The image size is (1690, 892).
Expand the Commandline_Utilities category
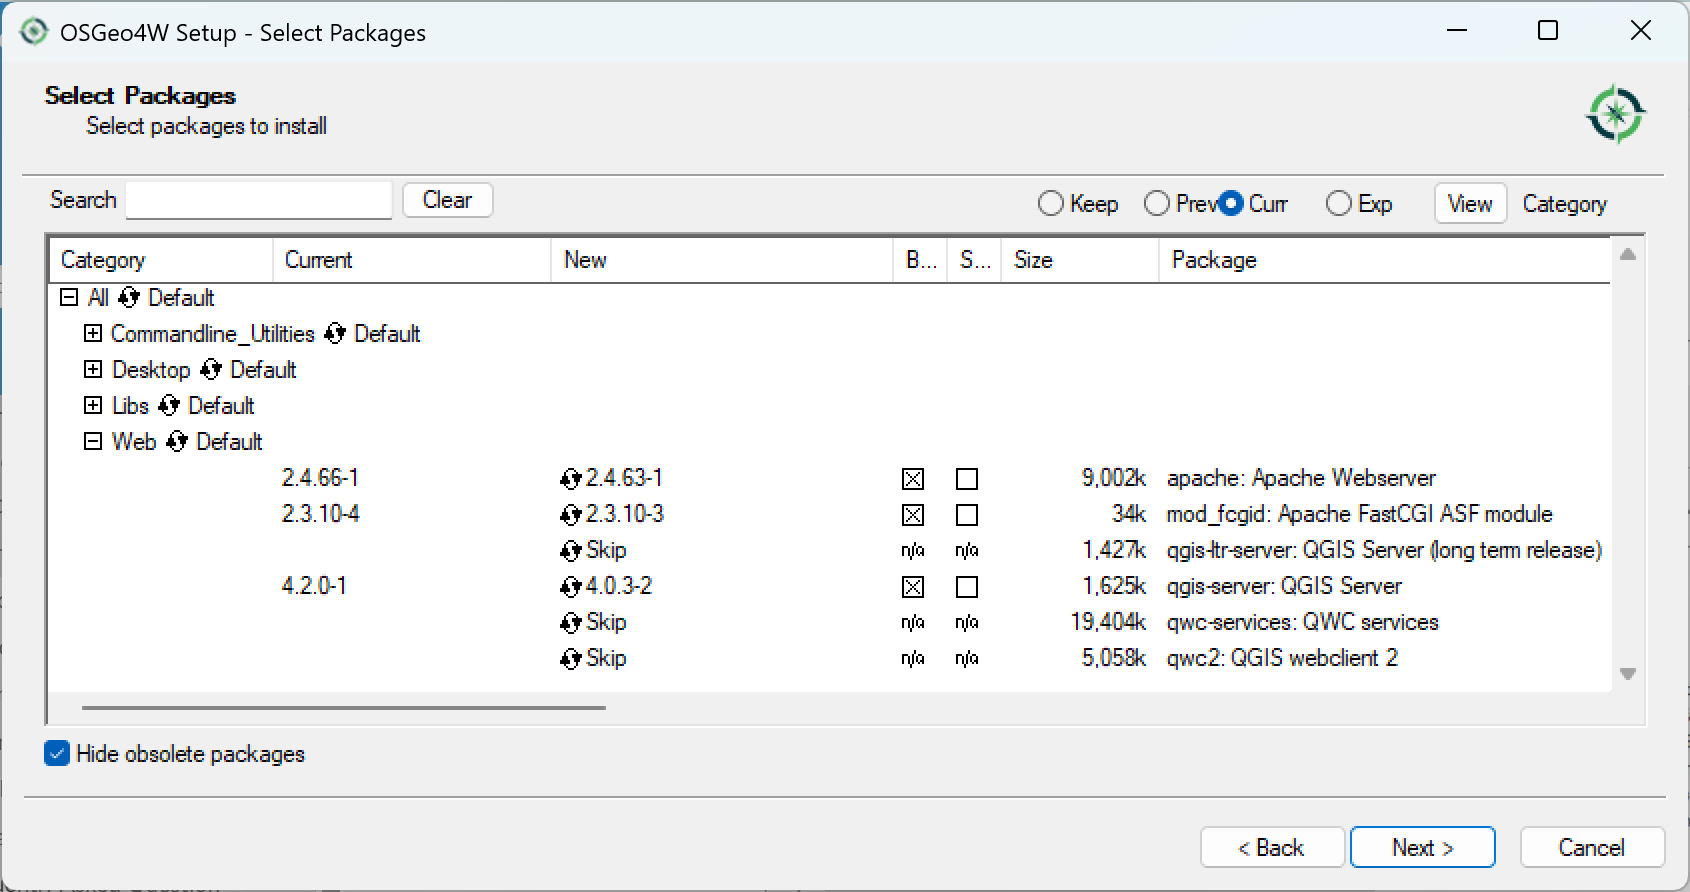93,333
